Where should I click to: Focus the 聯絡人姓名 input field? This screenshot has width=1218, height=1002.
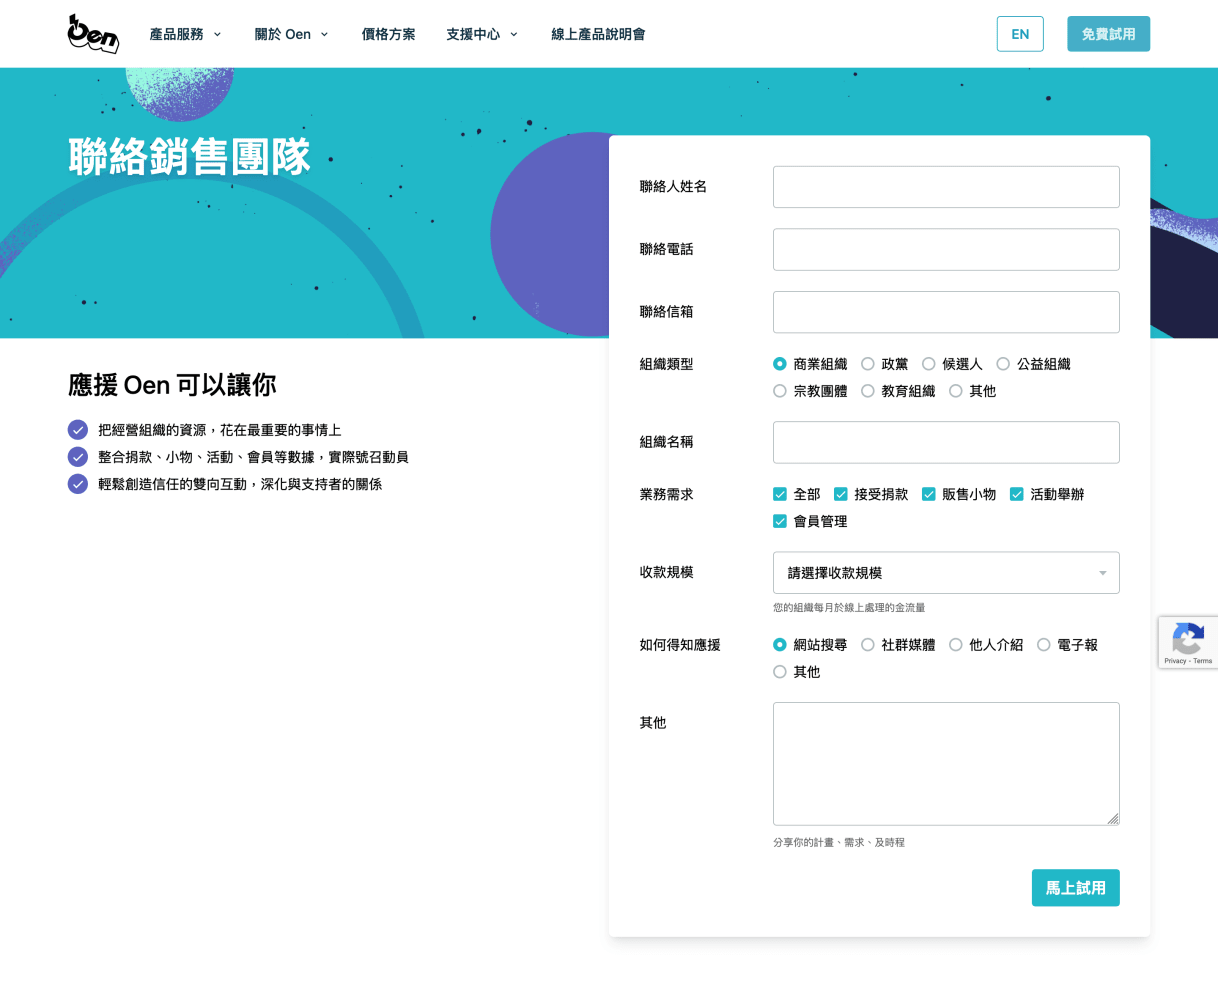(946, 187)
